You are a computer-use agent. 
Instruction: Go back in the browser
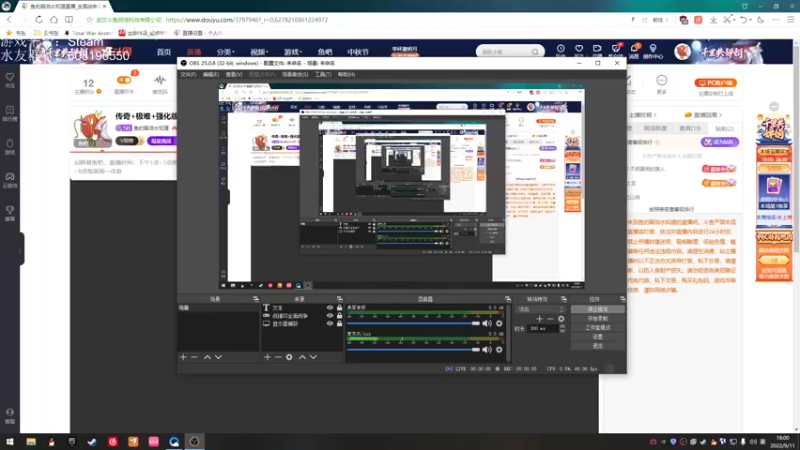9,19
